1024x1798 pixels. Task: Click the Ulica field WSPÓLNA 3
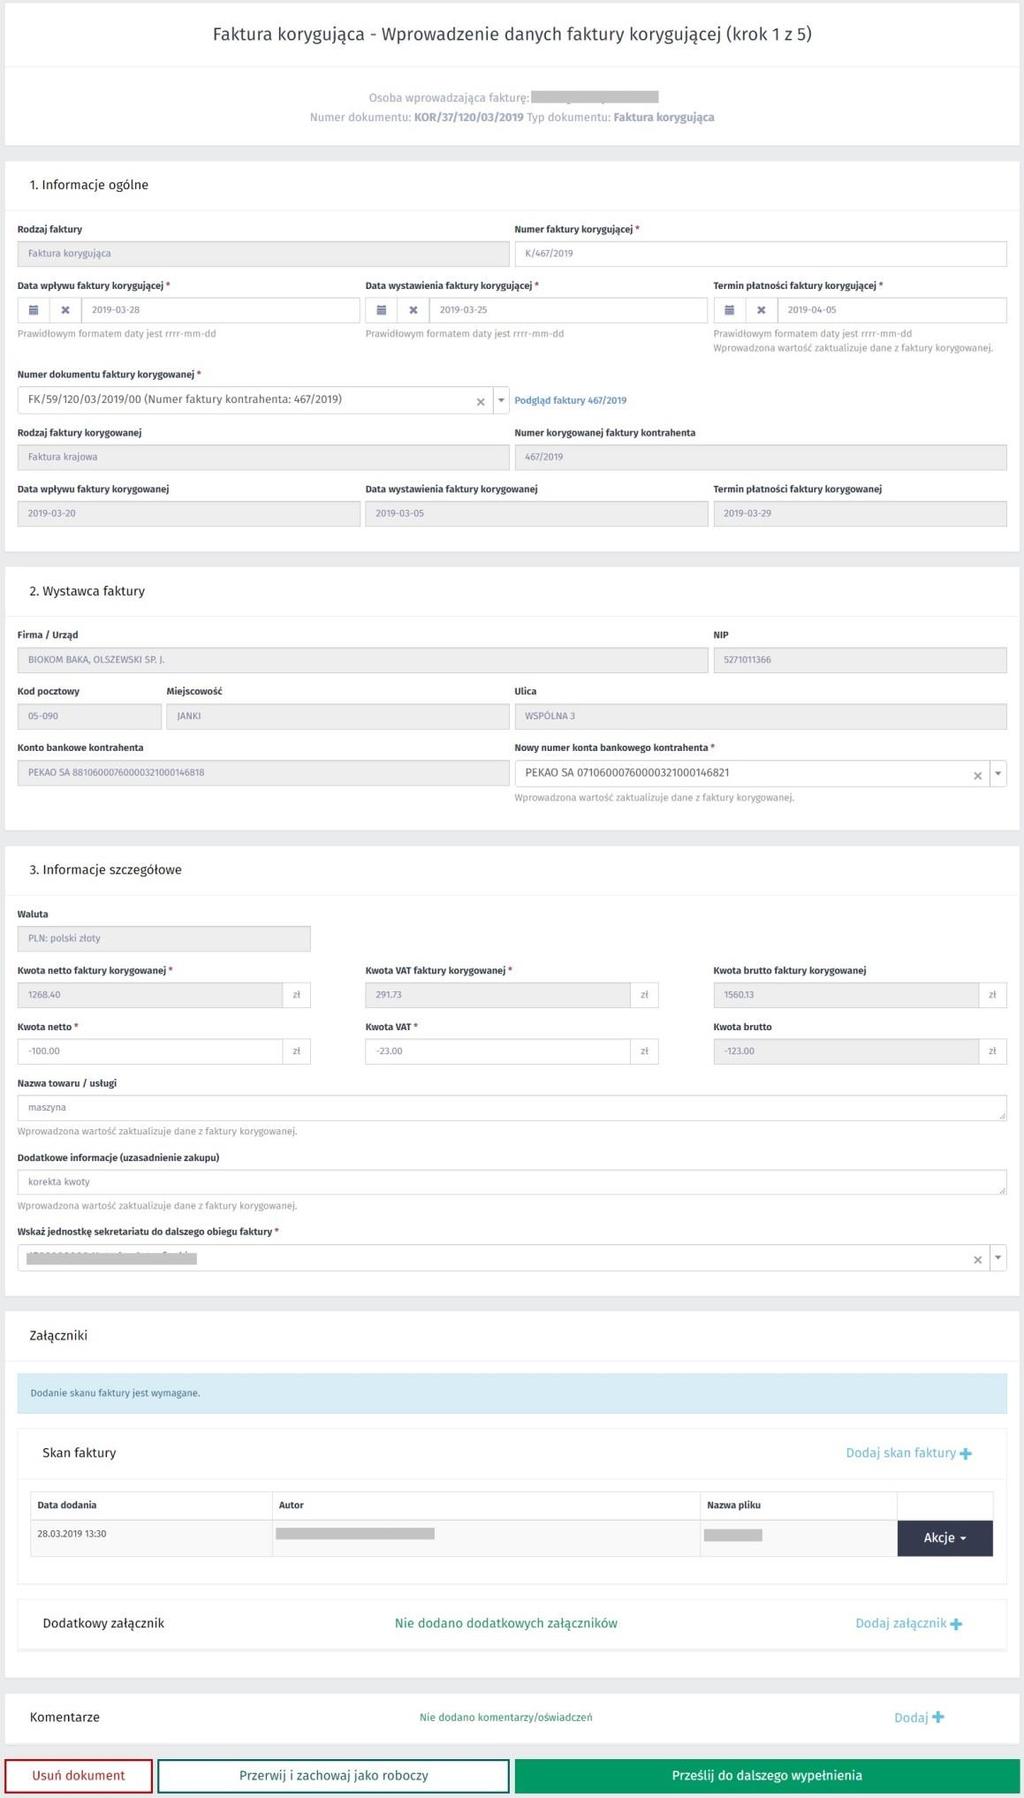760,716
